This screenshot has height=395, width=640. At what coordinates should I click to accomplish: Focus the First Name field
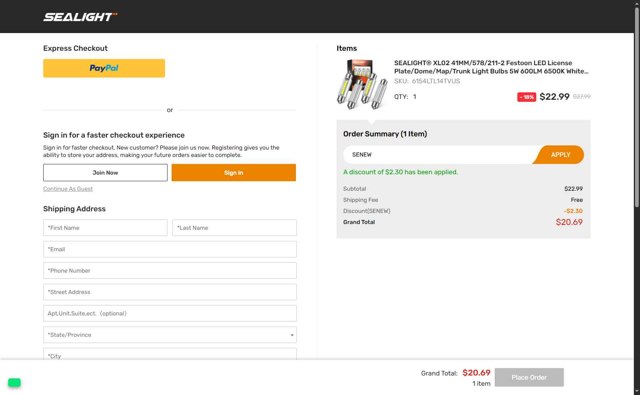click(105, 228)
